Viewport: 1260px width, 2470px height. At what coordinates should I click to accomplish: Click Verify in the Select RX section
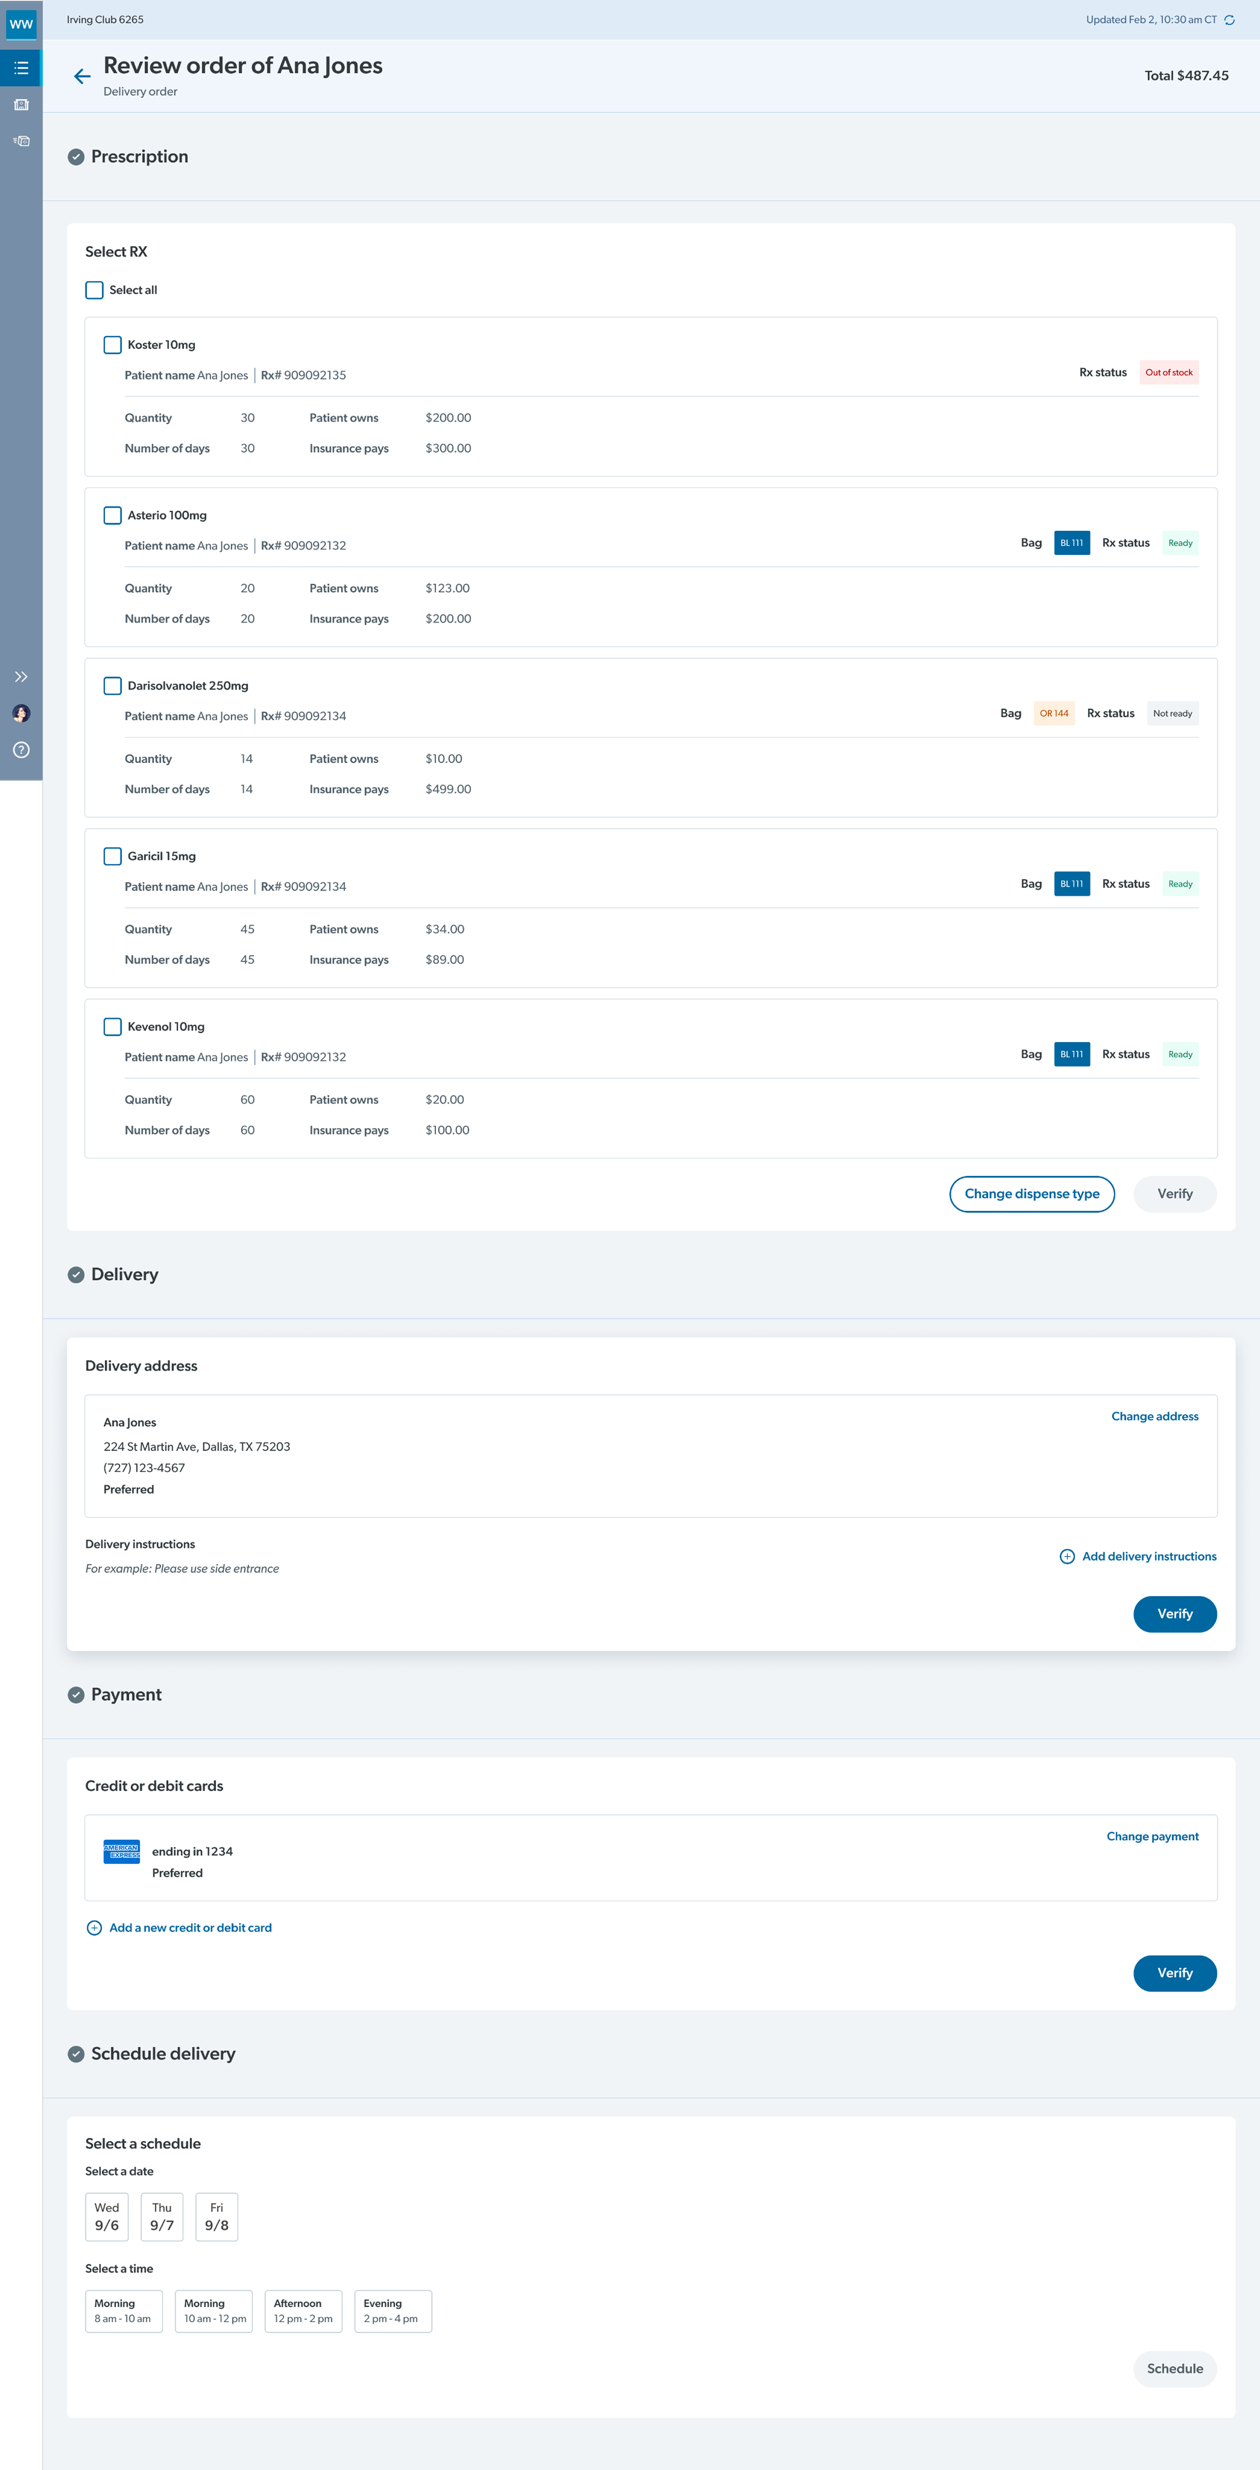(1175, 1194)
